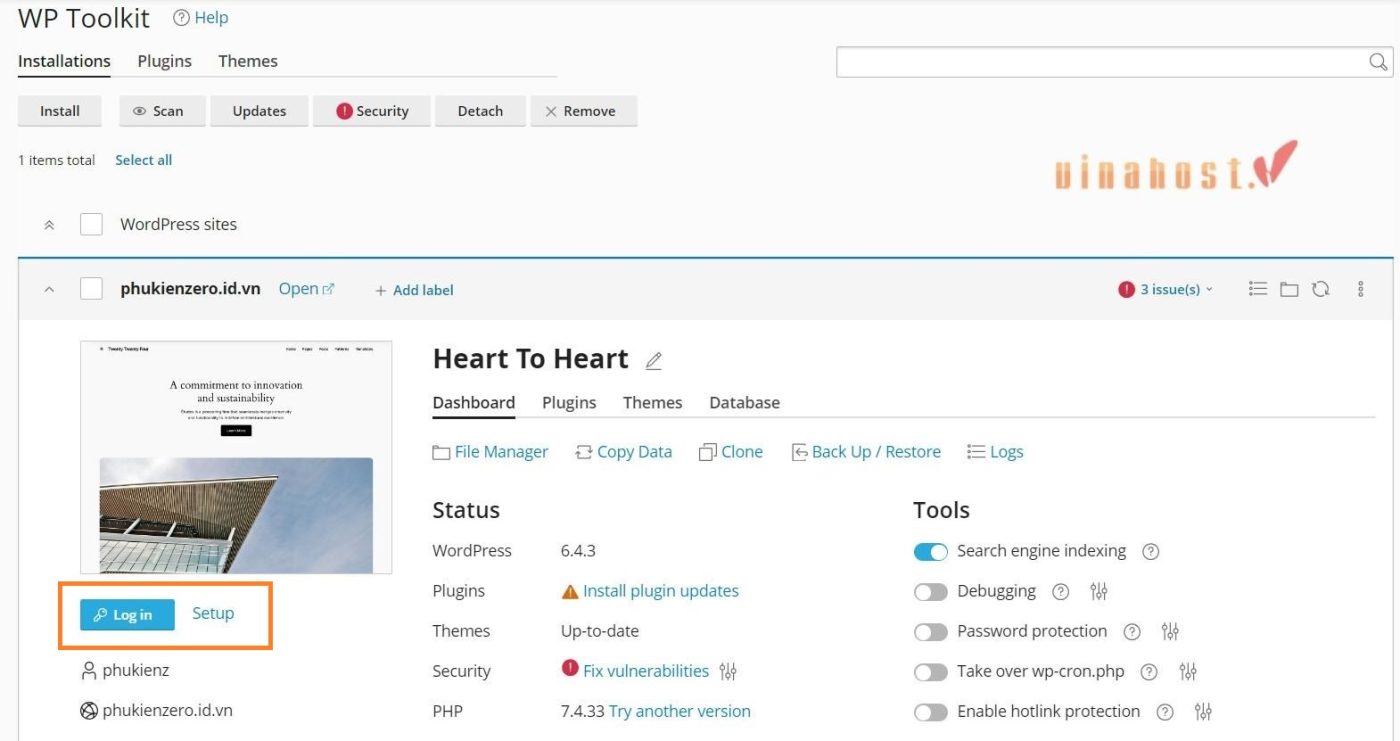Toggle Search engine indexing off
The image size is (1400, 741).
[931, 551]
